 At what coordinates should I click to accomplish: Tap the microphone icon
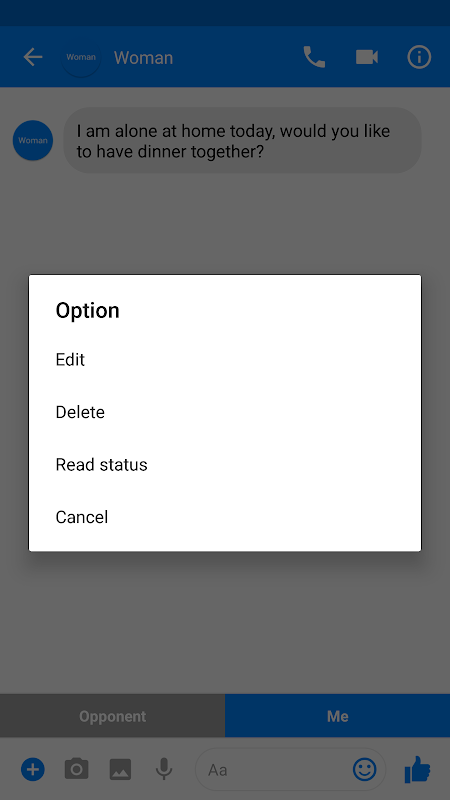tap(164, 769)
